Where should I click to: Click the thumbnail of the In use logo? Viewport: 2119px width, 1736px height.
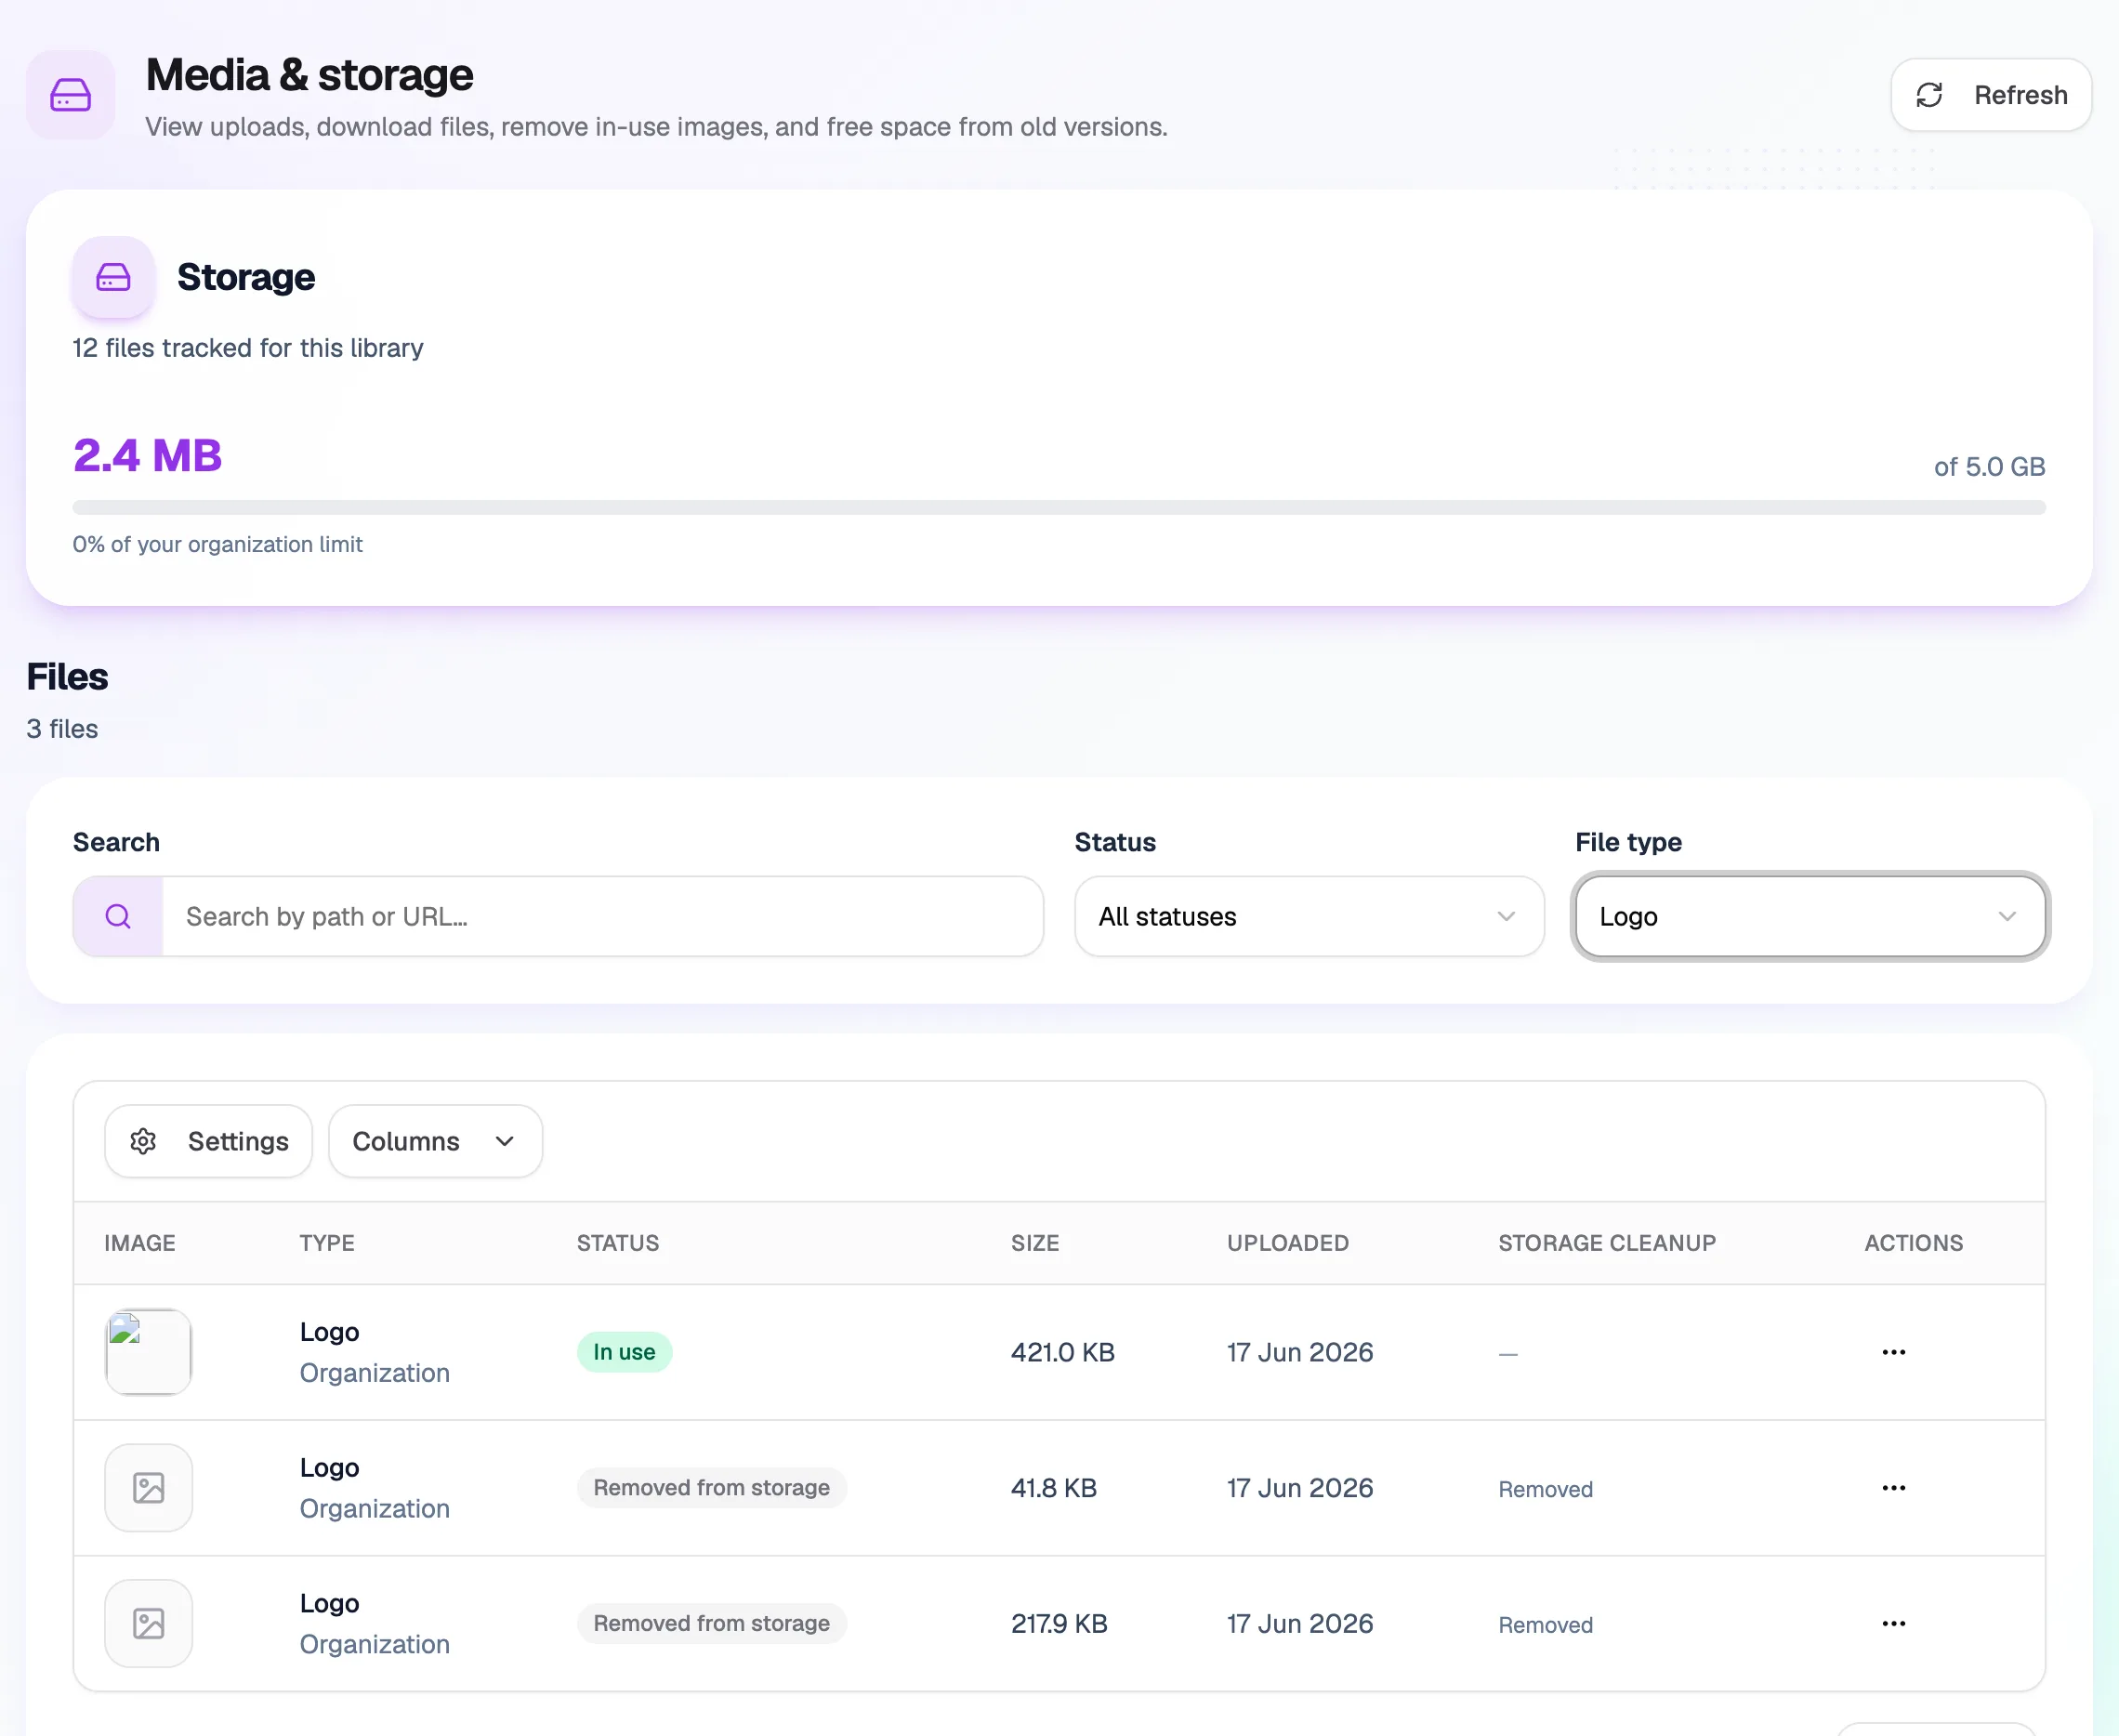(x=148, y=1352)
